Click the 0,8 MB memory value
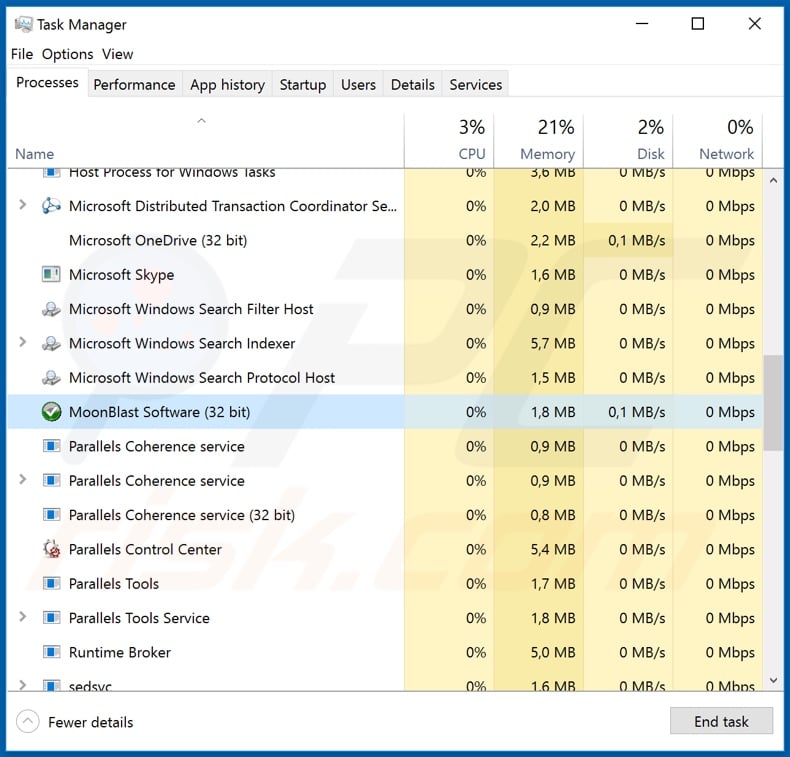Screen dimensions: 790x757 point(553,515)
